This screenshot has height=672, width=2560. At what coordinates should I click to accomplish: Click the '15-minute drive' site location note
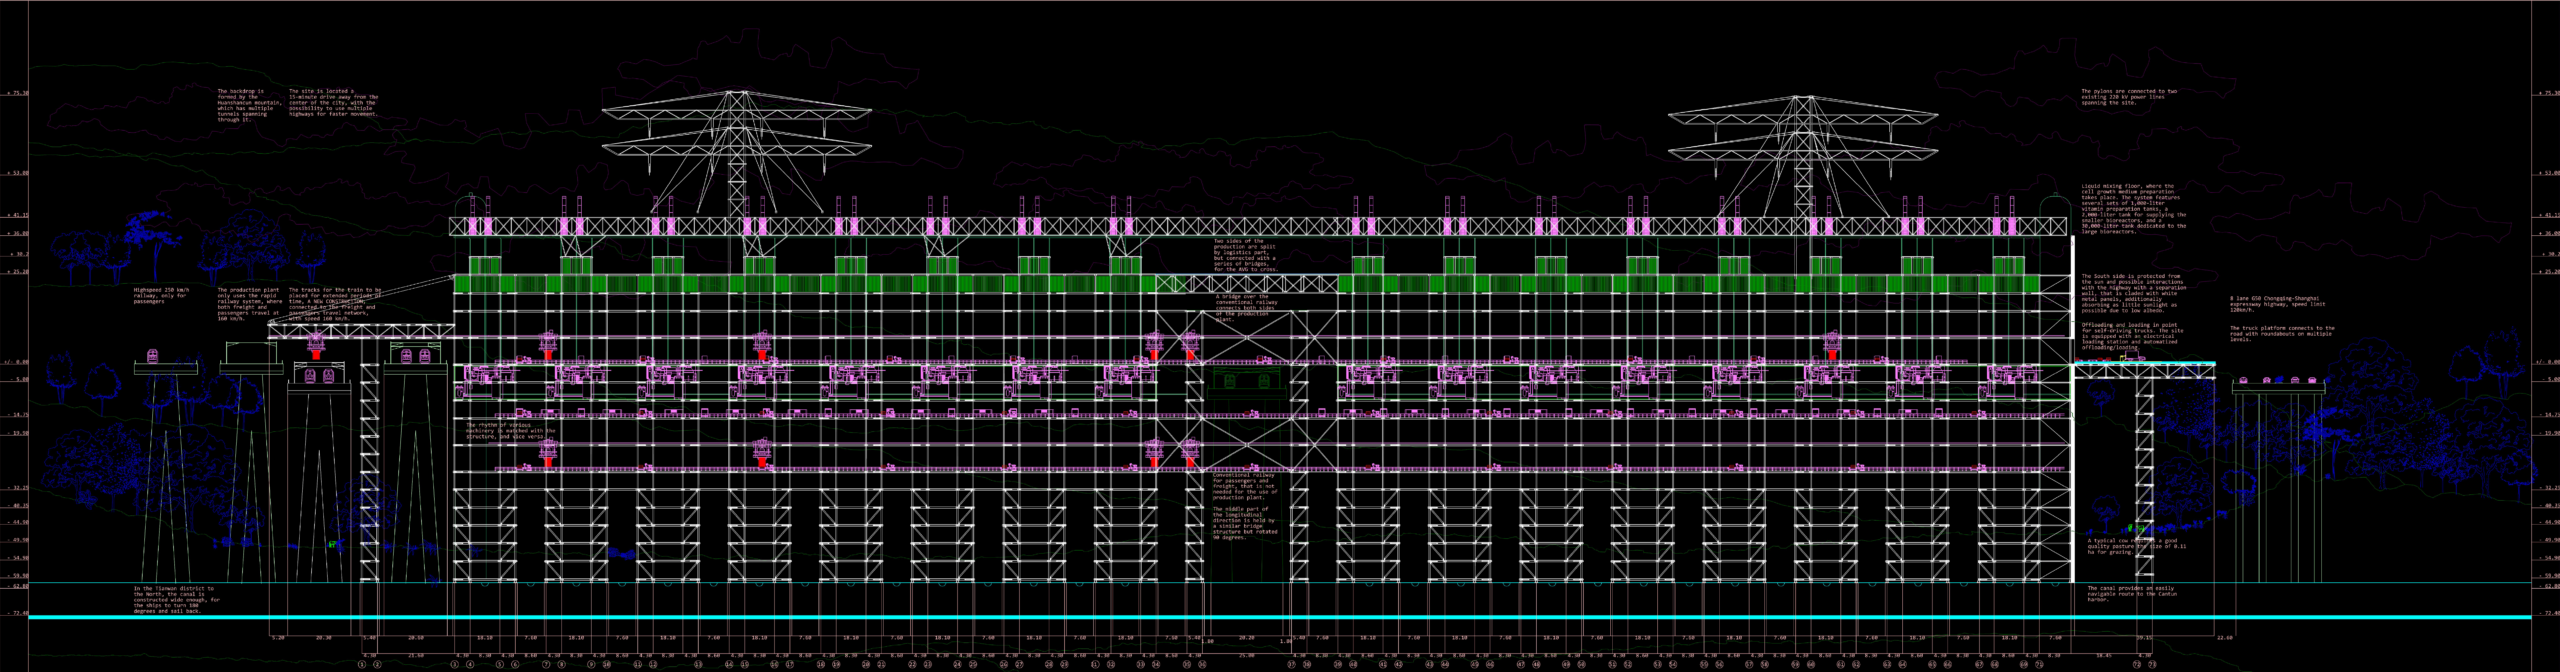(333, 102)
